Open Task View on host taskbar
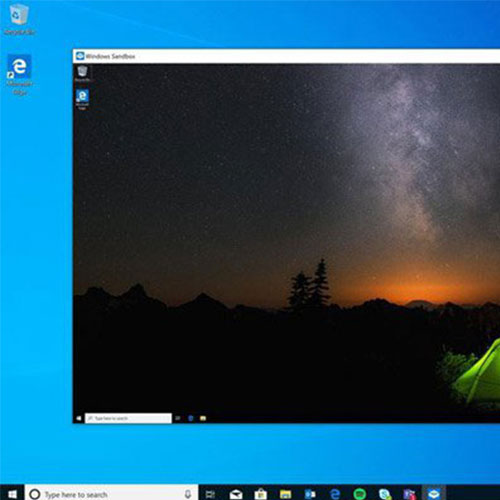This screenshot has height=500, width=500. pos(210,494)
